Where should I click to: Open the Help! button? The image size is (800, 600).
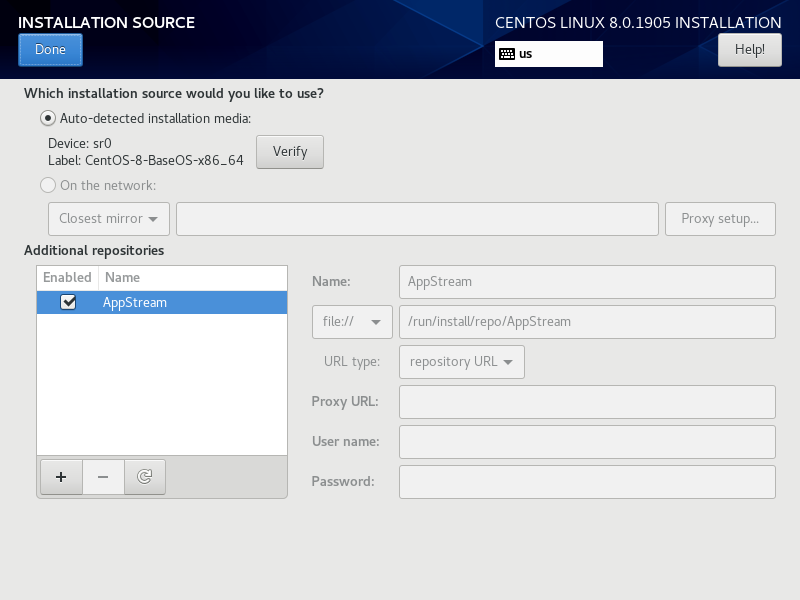pyautogui.click(x=749, y=50)
